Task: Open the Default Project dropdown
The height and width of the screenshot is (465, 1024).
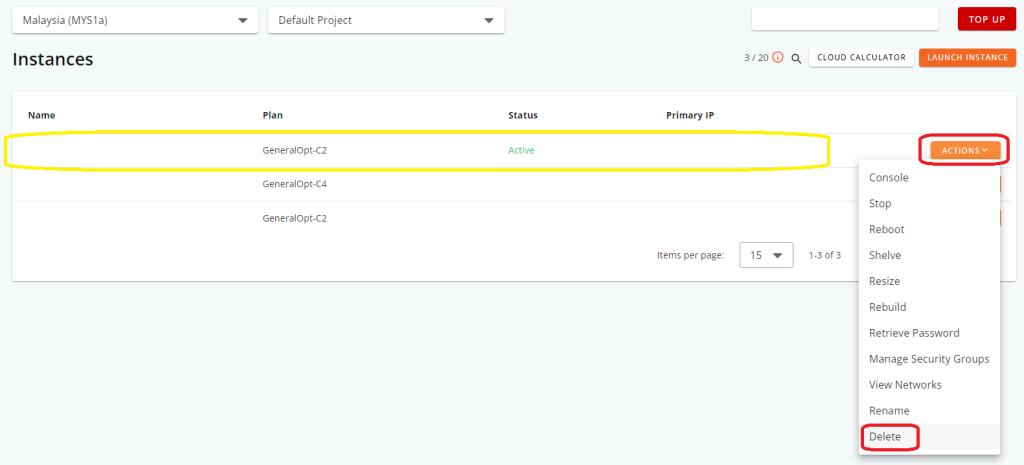Action: [386, 20]
